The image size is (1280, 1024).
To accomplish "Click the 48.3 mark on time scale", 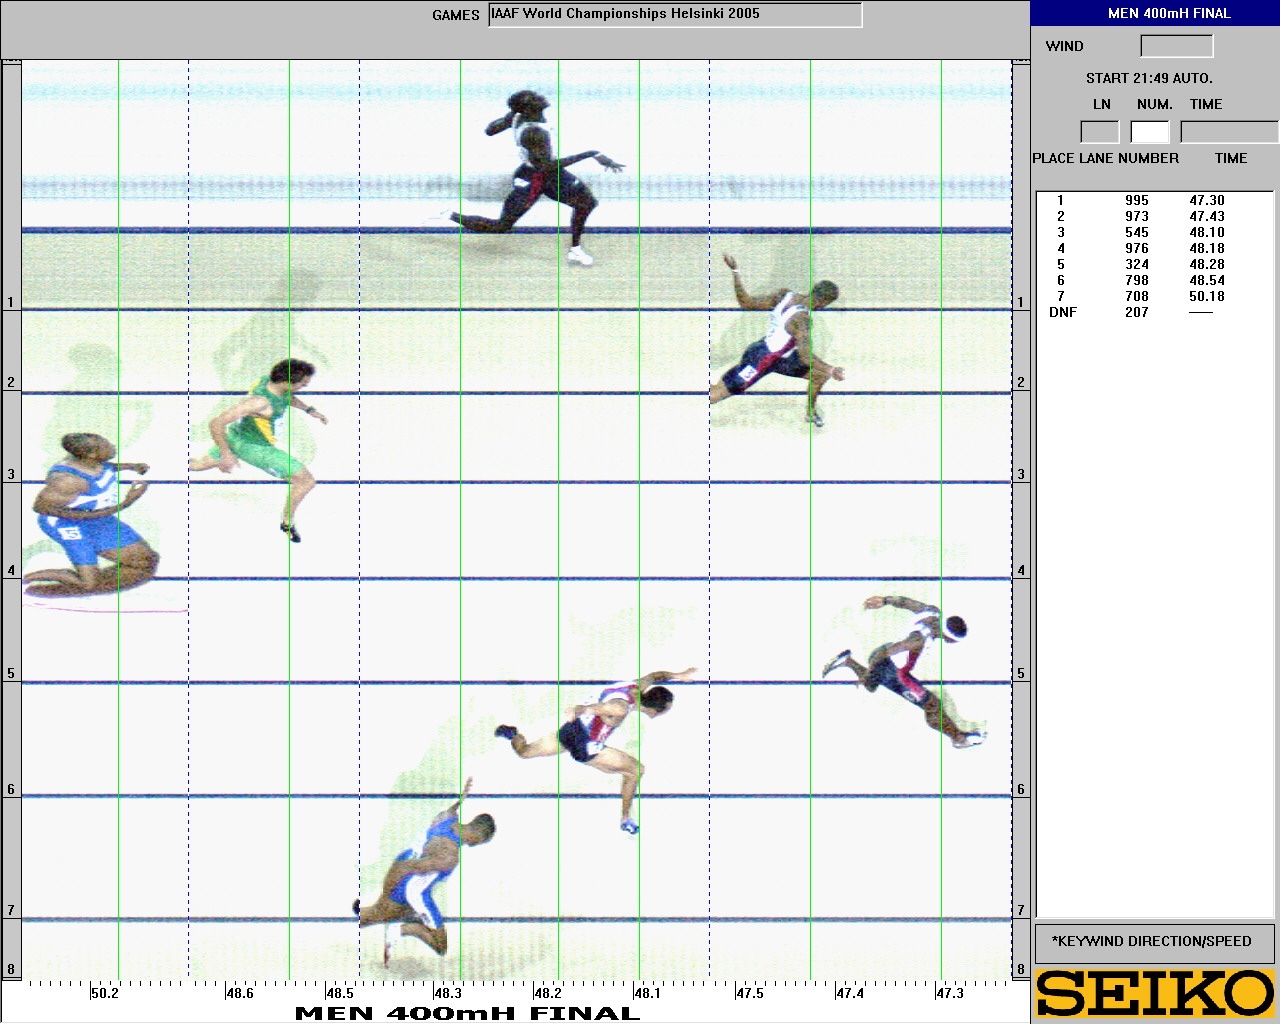I will 447,994.
